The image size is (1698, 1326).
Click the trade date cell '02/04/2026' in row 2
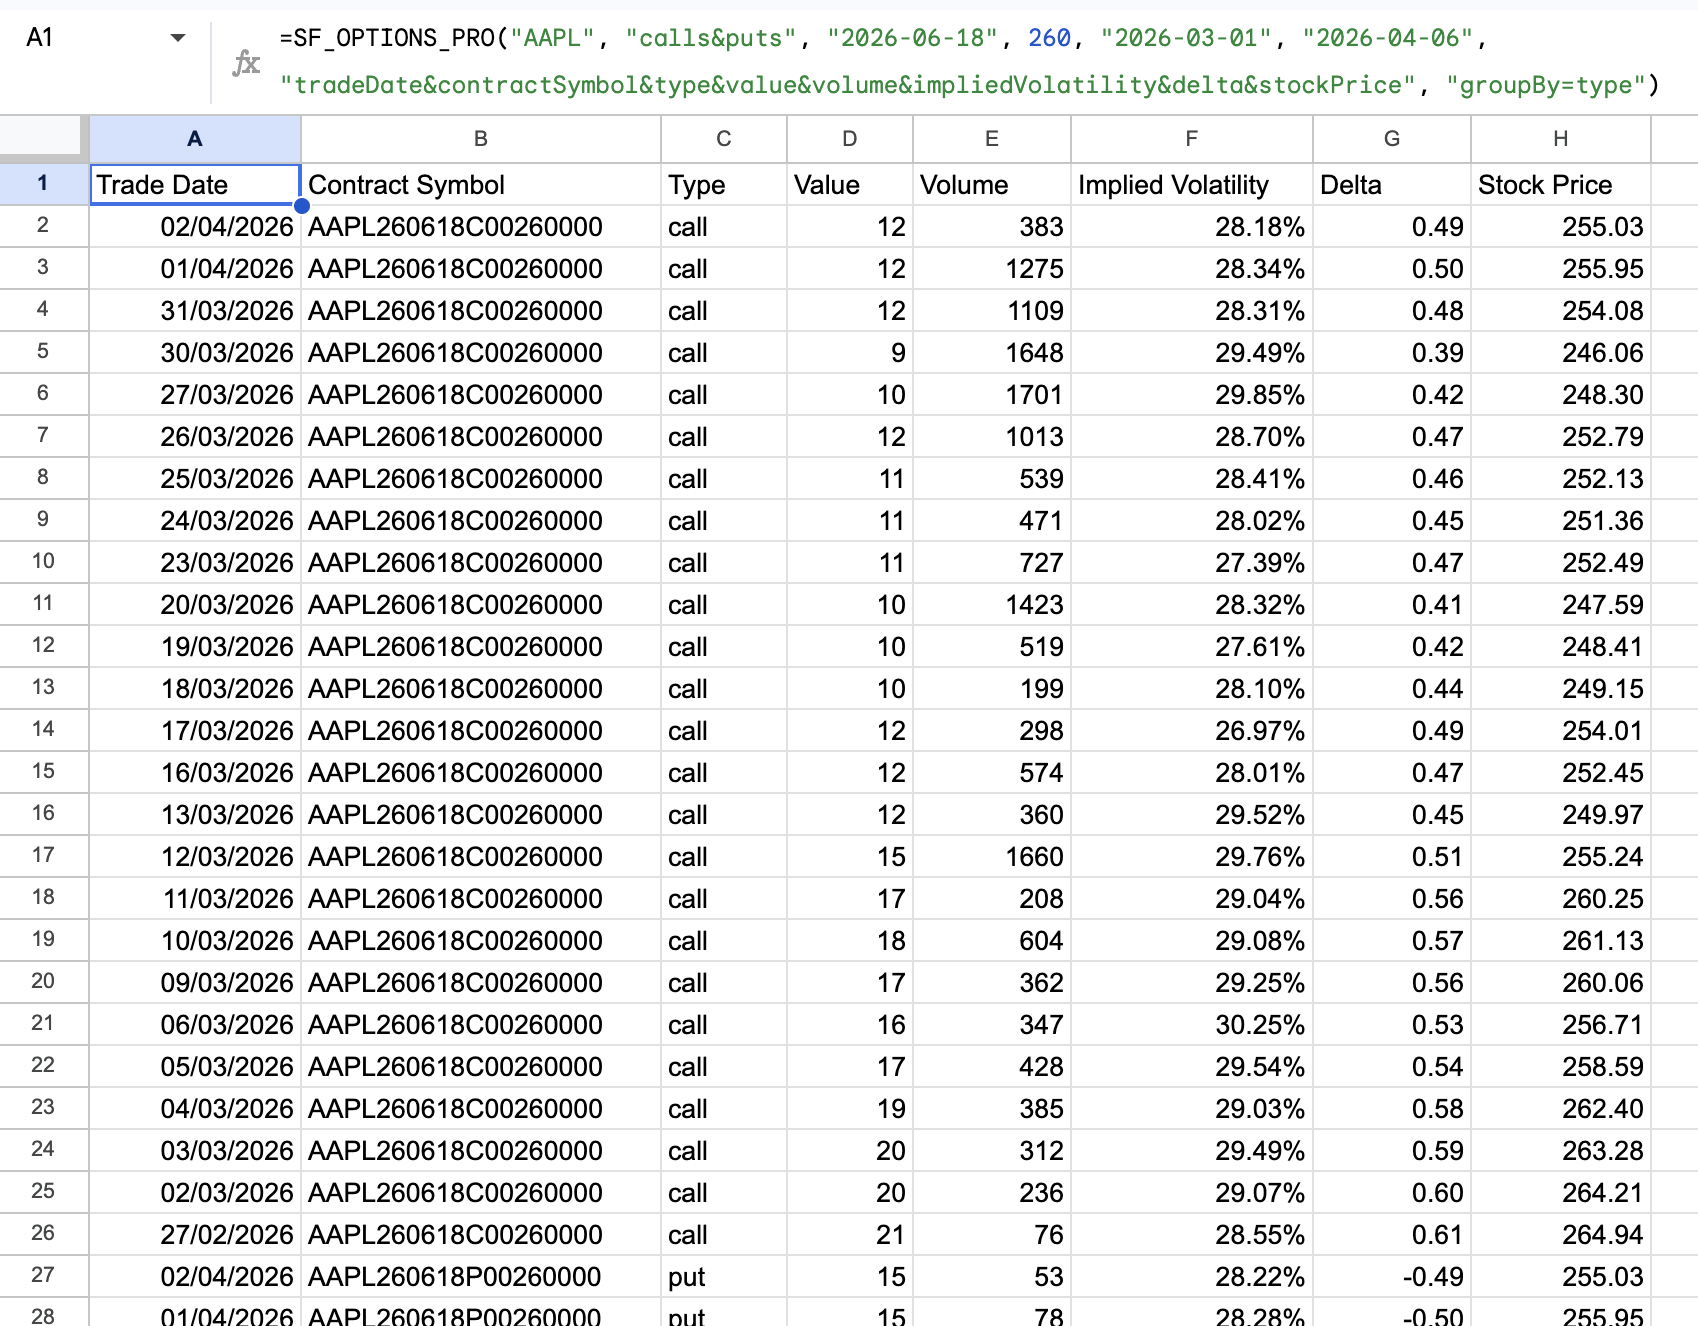[x=195, y=227]
